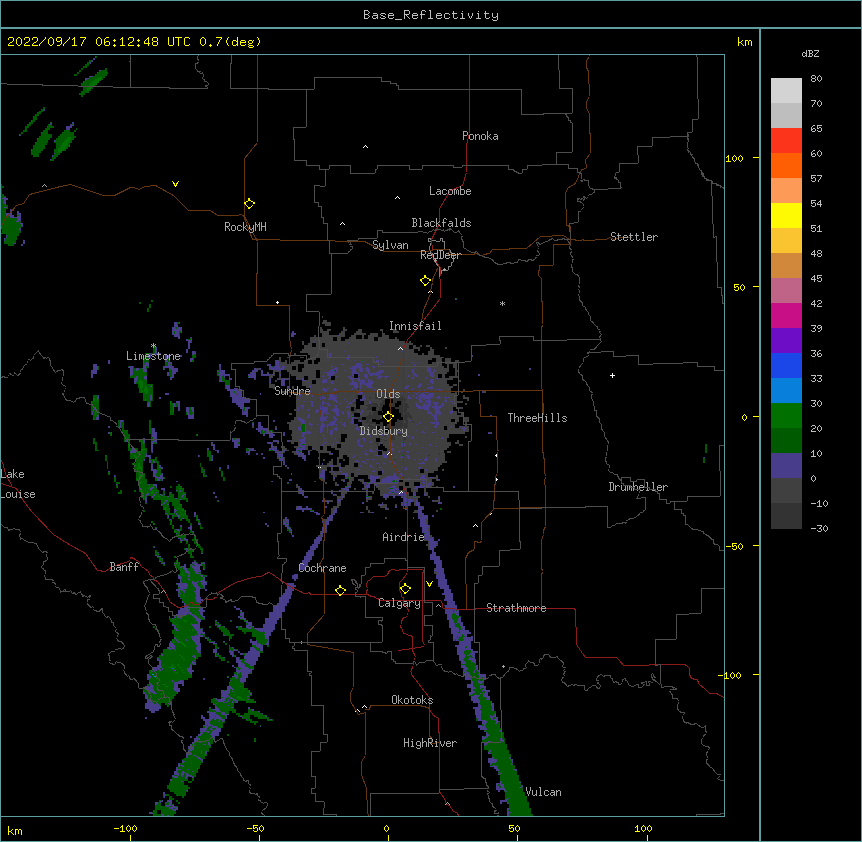Click the Didsbury town label
This screenshot has height=842, width=862.
coord(384,431)
